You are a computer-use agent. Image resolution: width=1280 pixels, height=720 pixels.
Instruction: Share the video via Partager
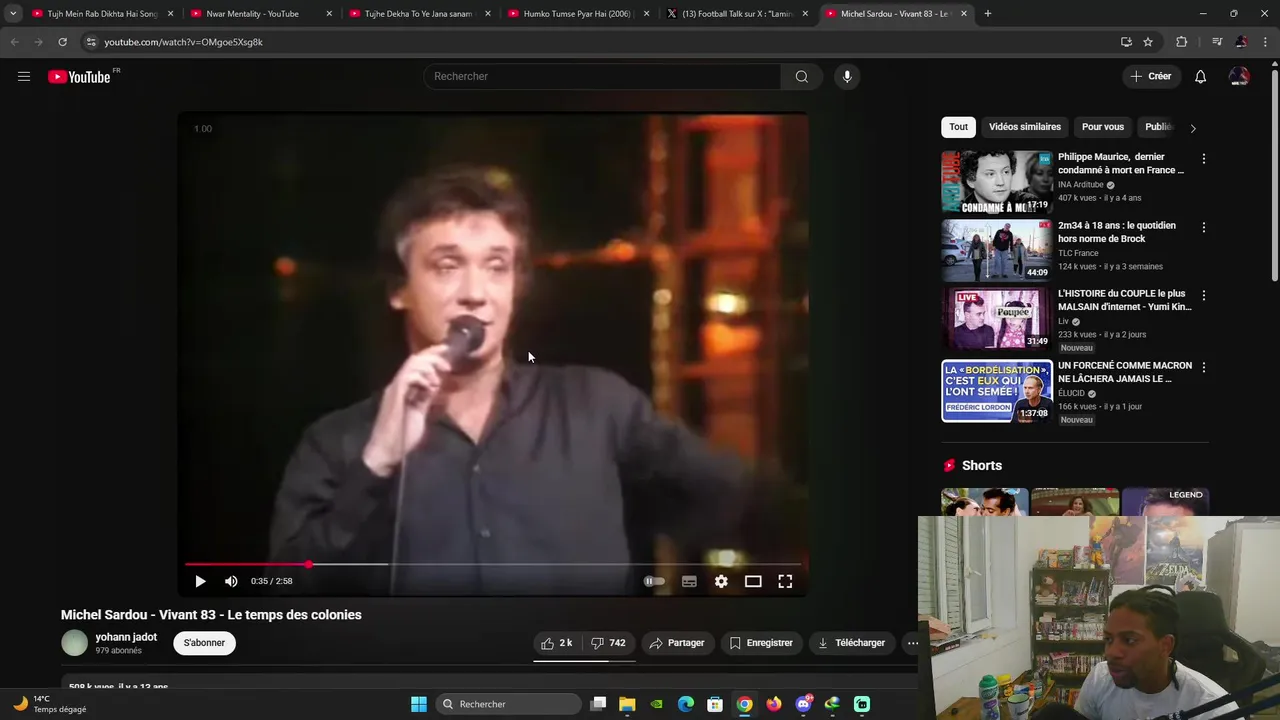point(677,643)
